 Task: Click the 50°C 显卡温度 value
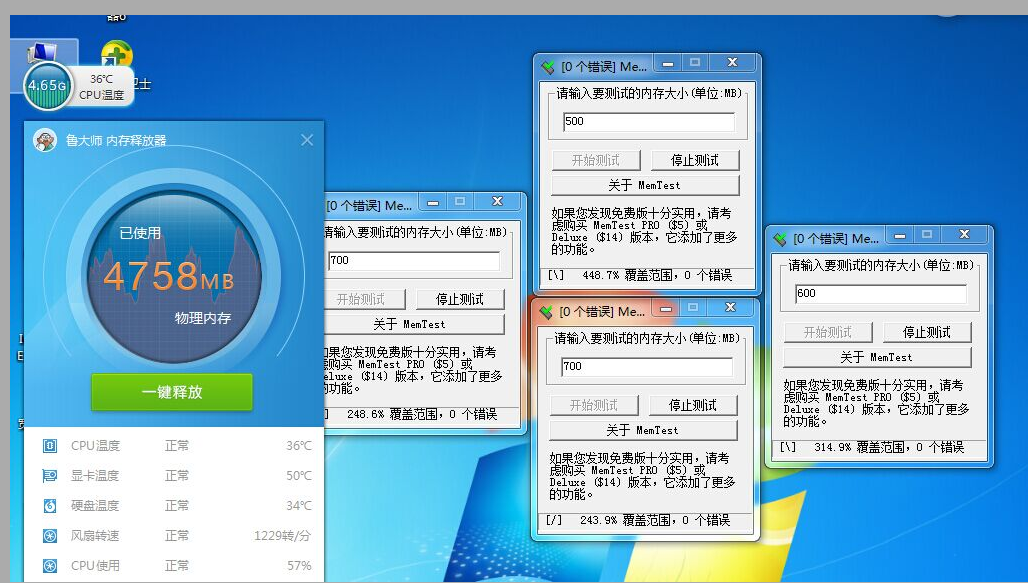coord(299,475)
